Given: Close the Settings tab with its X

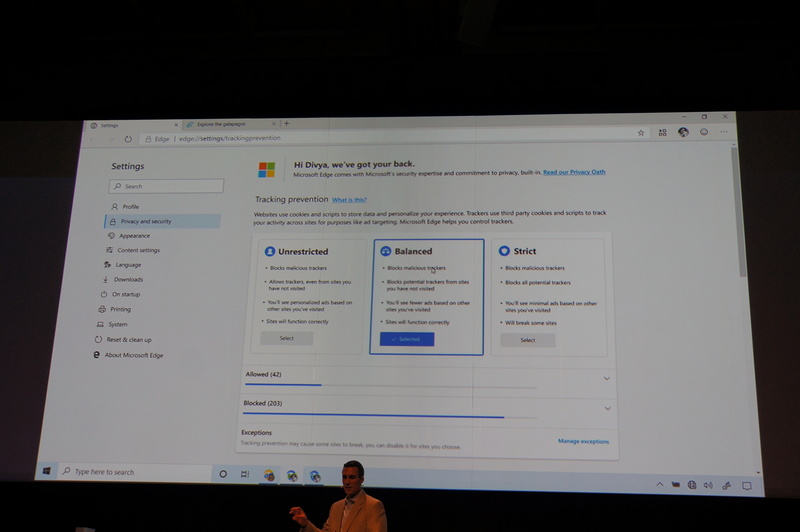Looking at the screenshot, I should [176, 125].
